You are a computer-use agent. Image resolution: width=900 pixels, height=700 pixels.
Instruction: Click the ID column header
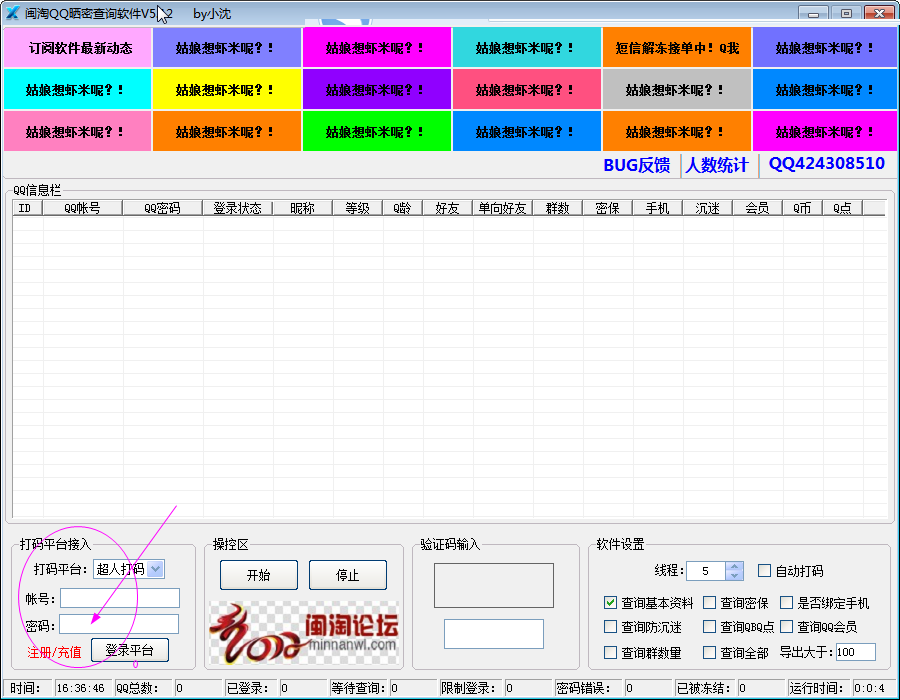[28, 208]
